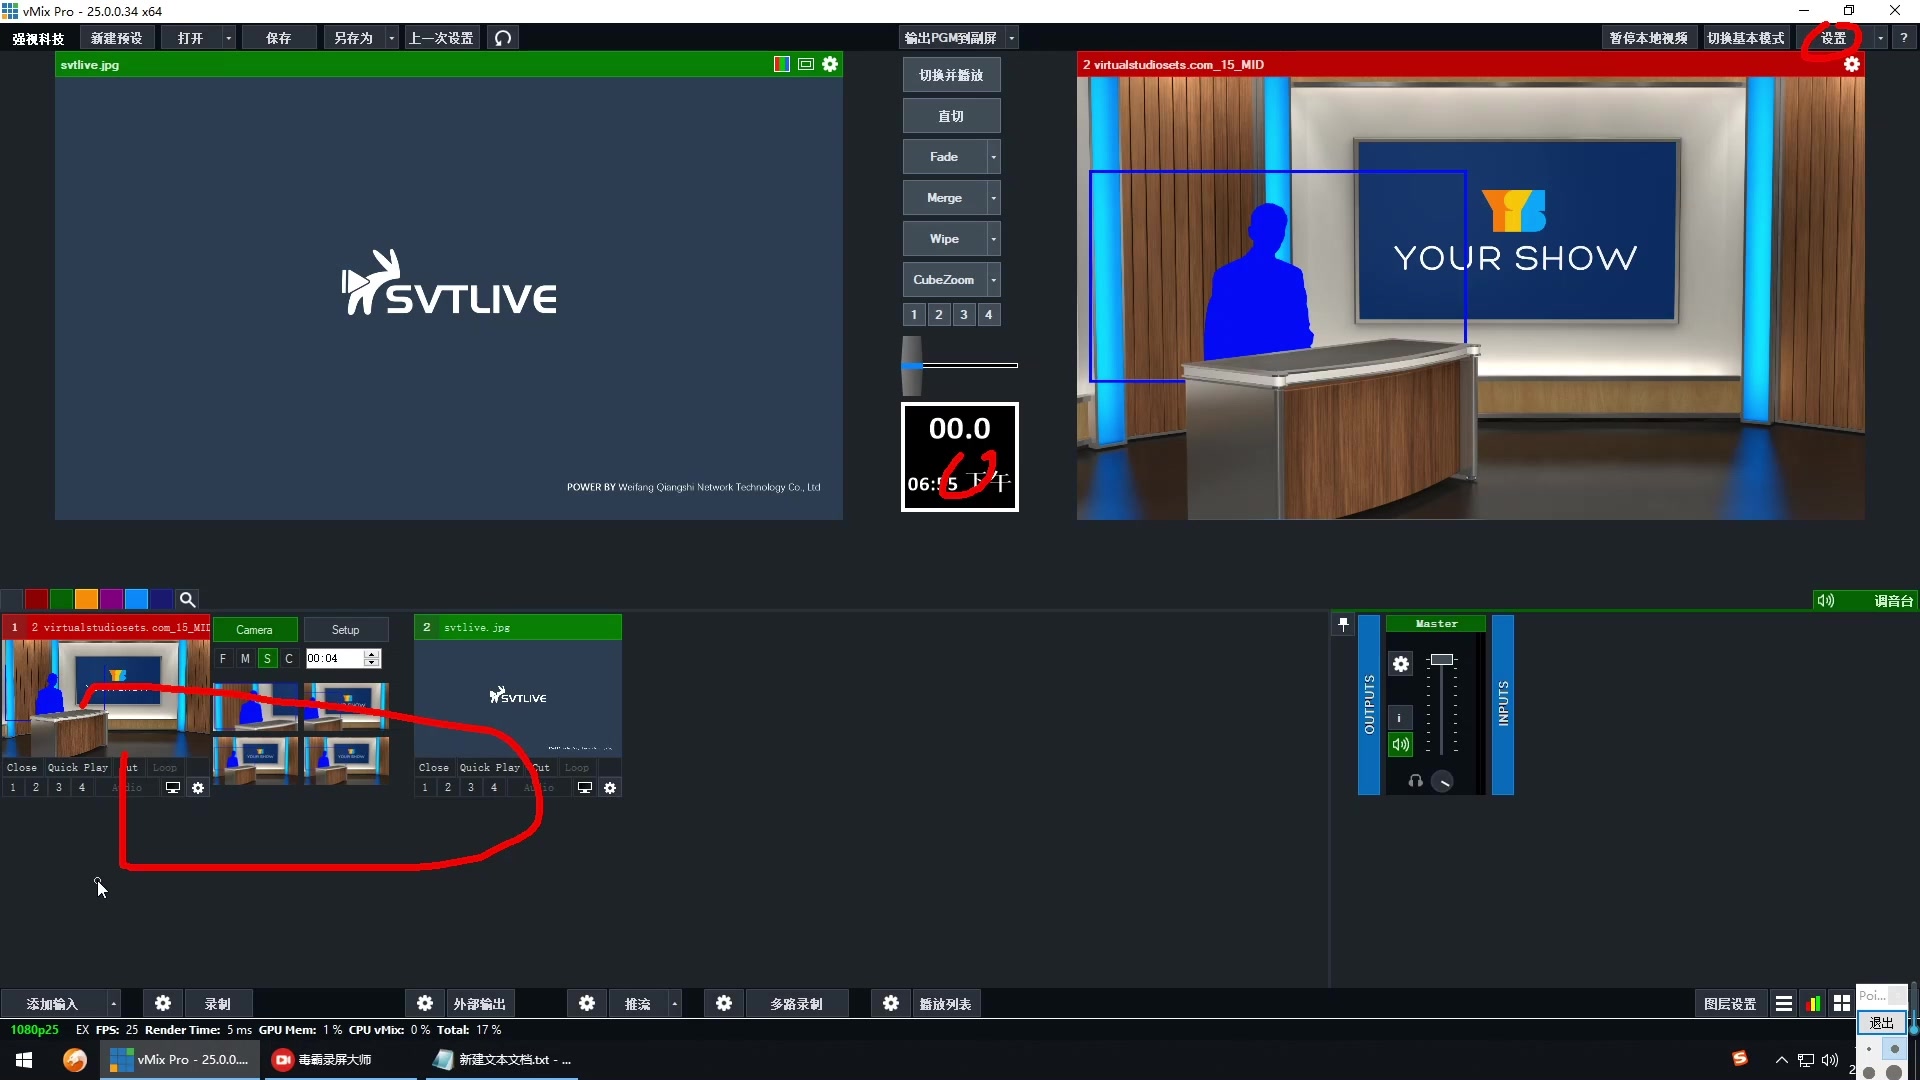Expand the 推流 (Streaming) settings dropdown
This screenshot has height=1080, width=1920.
pos(675,1004)
